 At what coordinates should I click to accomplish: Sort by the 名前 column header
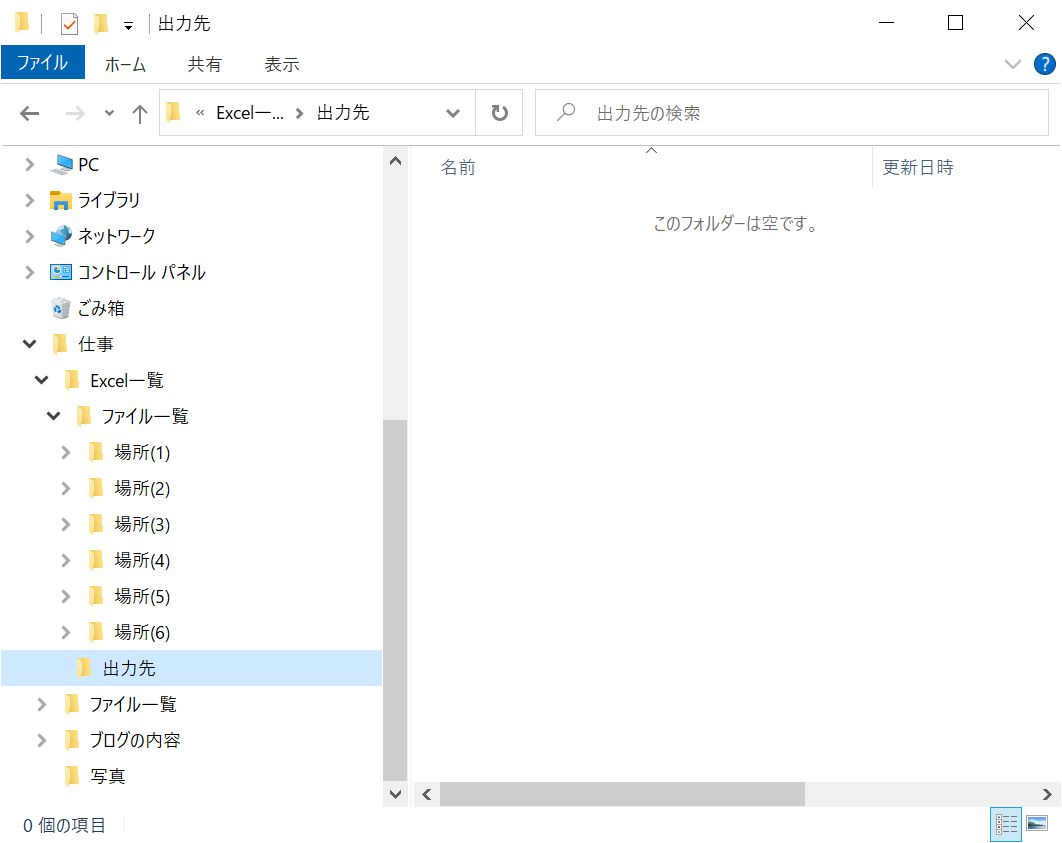pyautogui.click(x=458, y=167)
